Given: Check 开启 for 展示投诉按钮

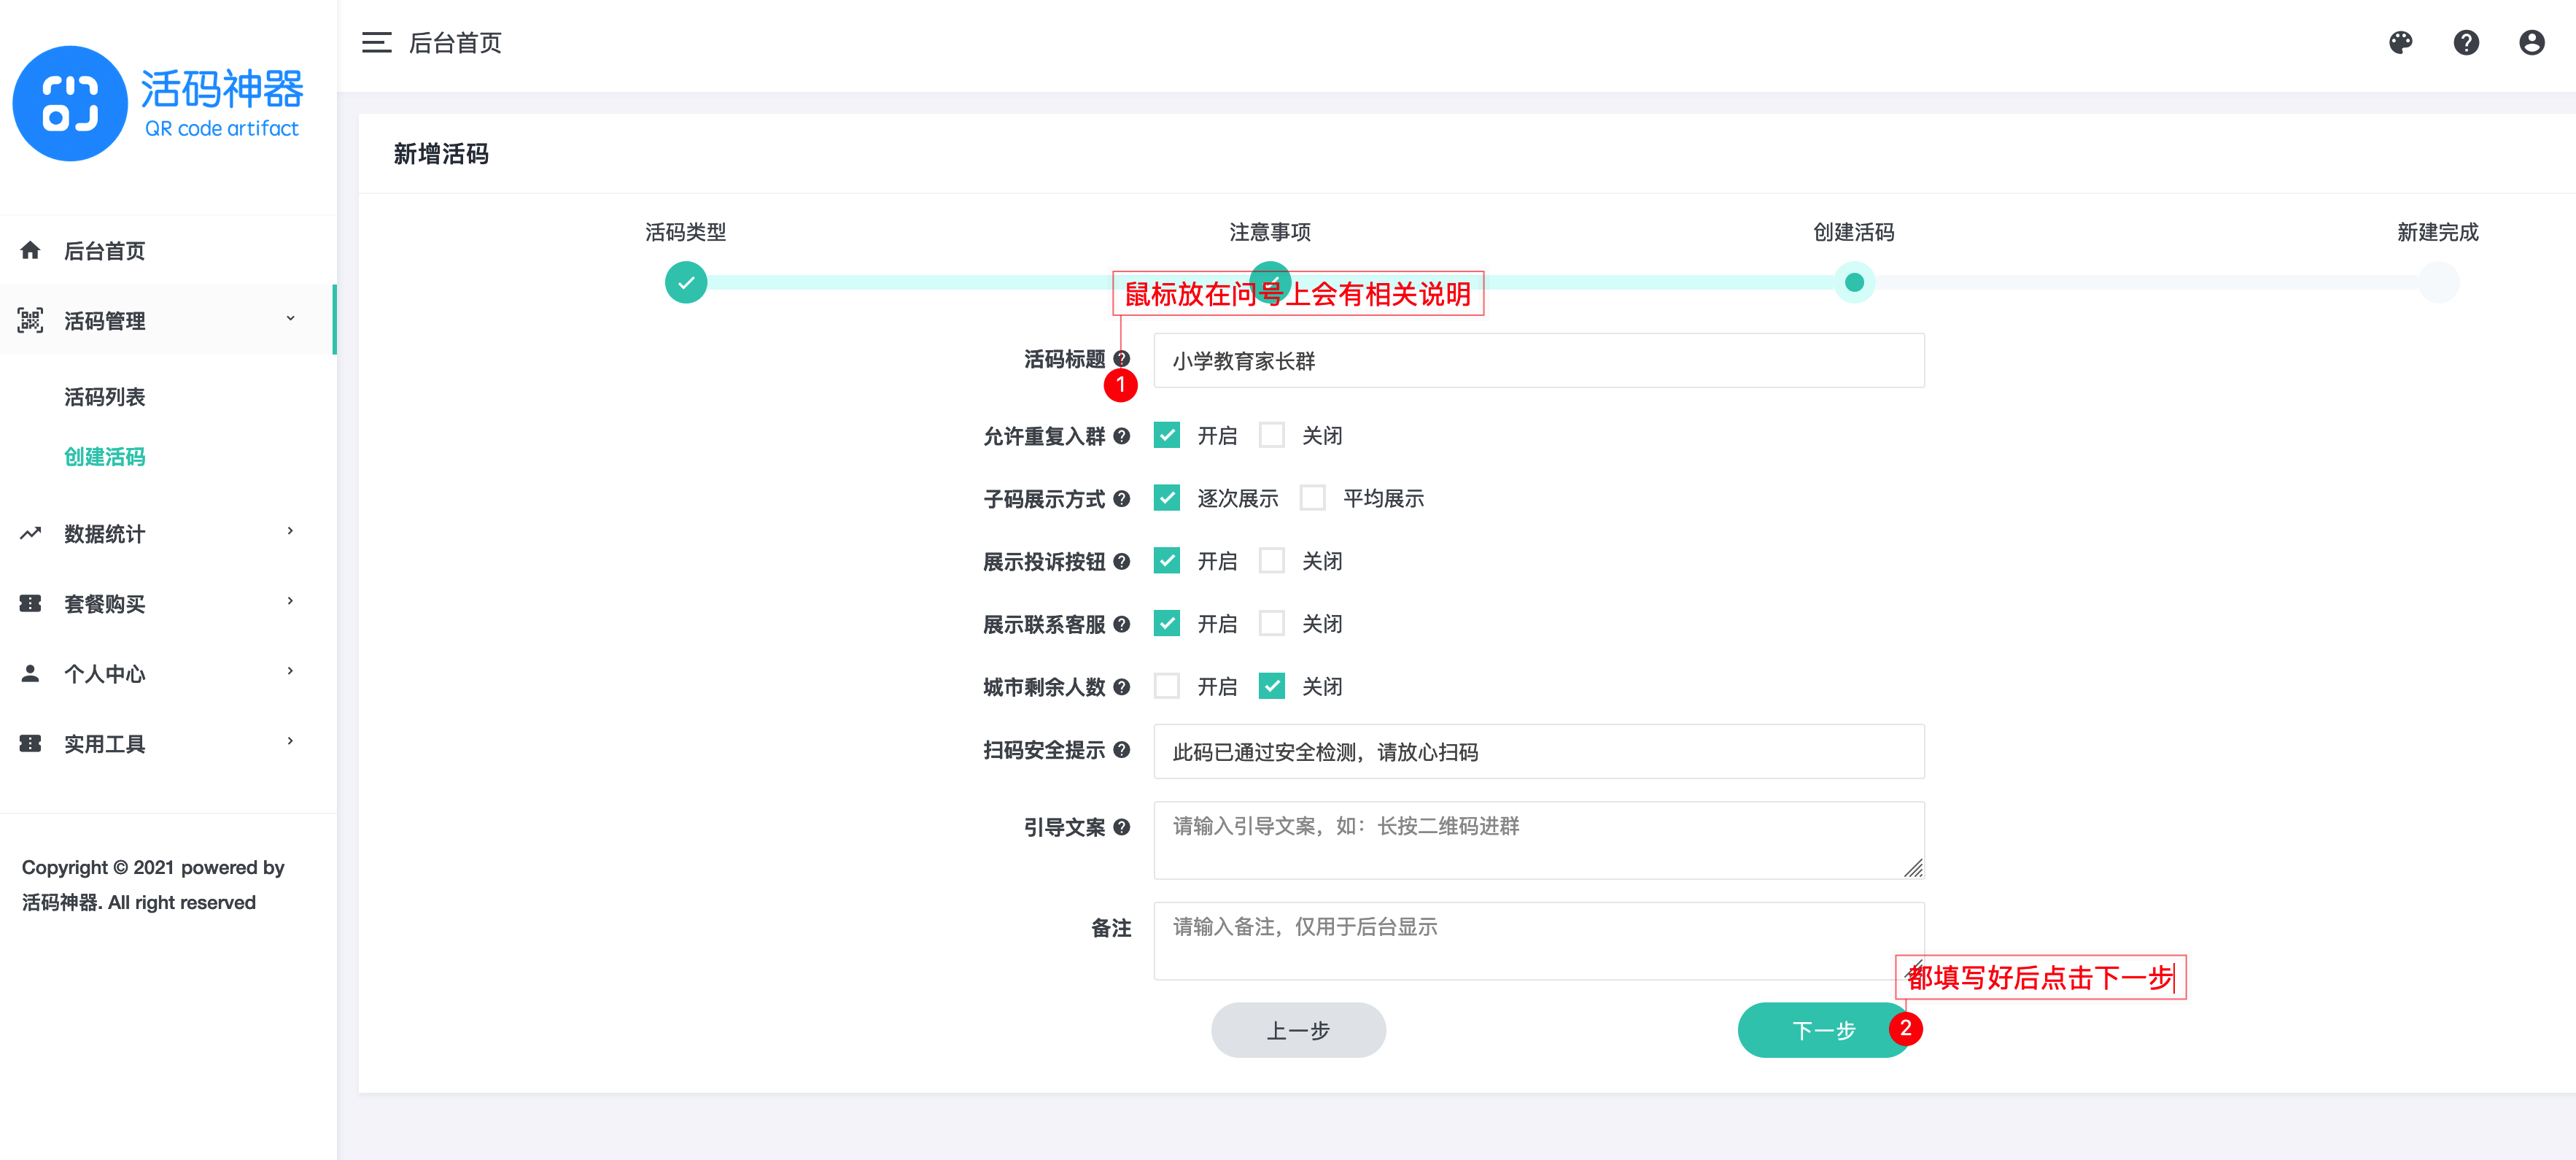Looking at the screenshot, I should pyautogui.click(x=1166, y=560).
